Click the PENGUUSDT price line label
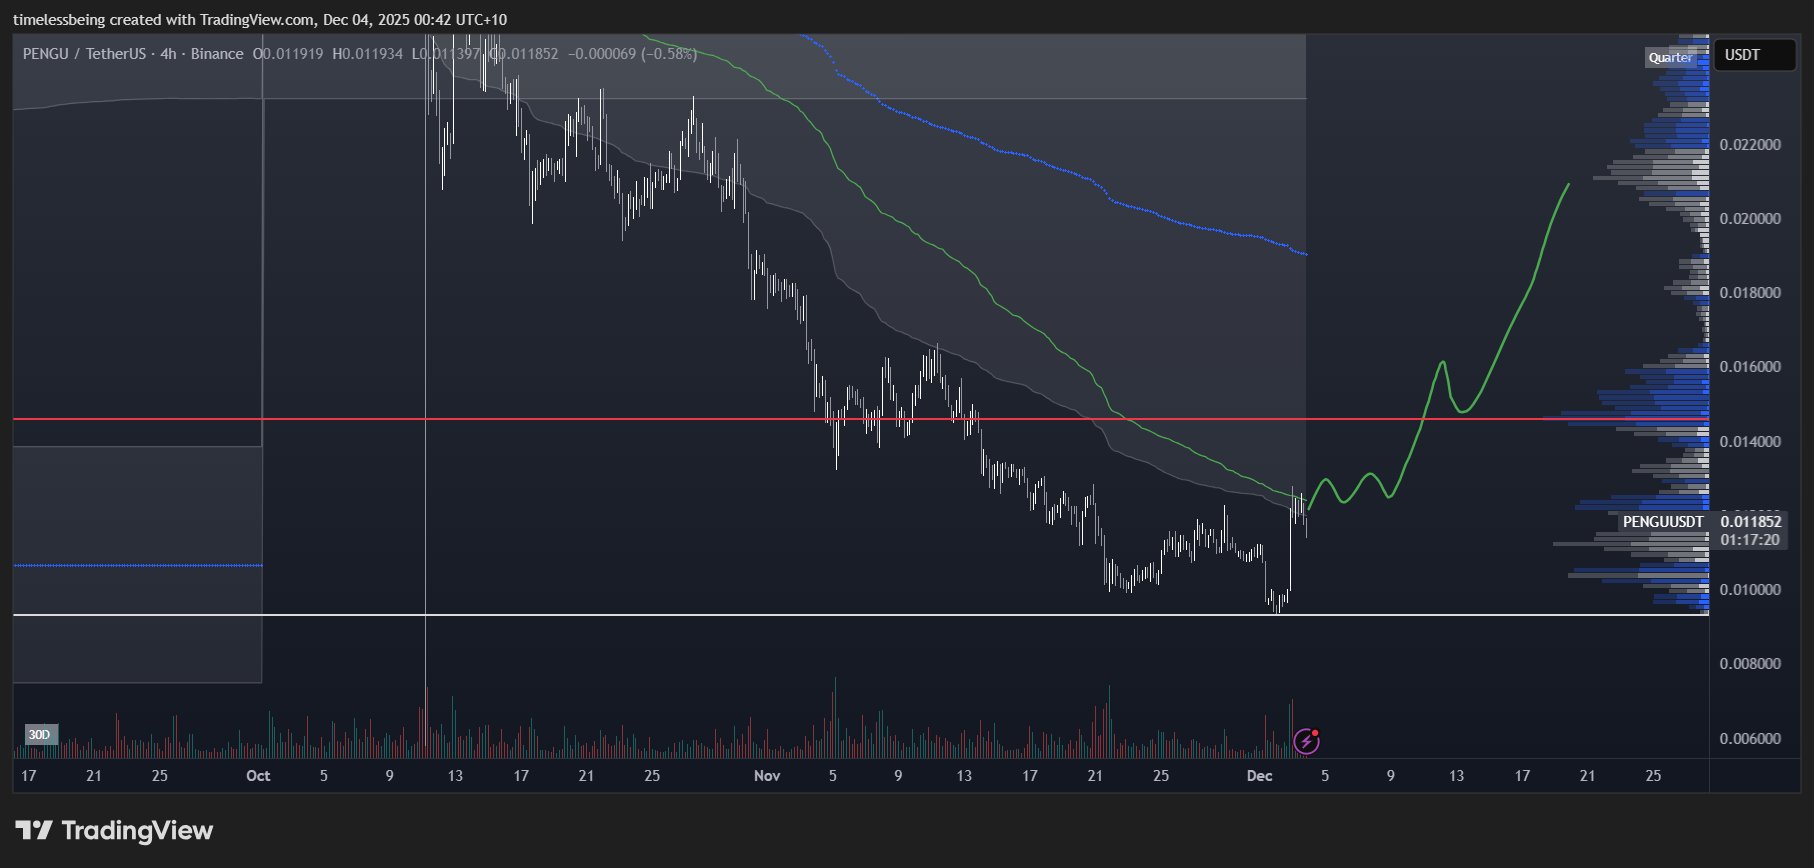This screenshot has width=1814, height=868. coord(1662,522)
